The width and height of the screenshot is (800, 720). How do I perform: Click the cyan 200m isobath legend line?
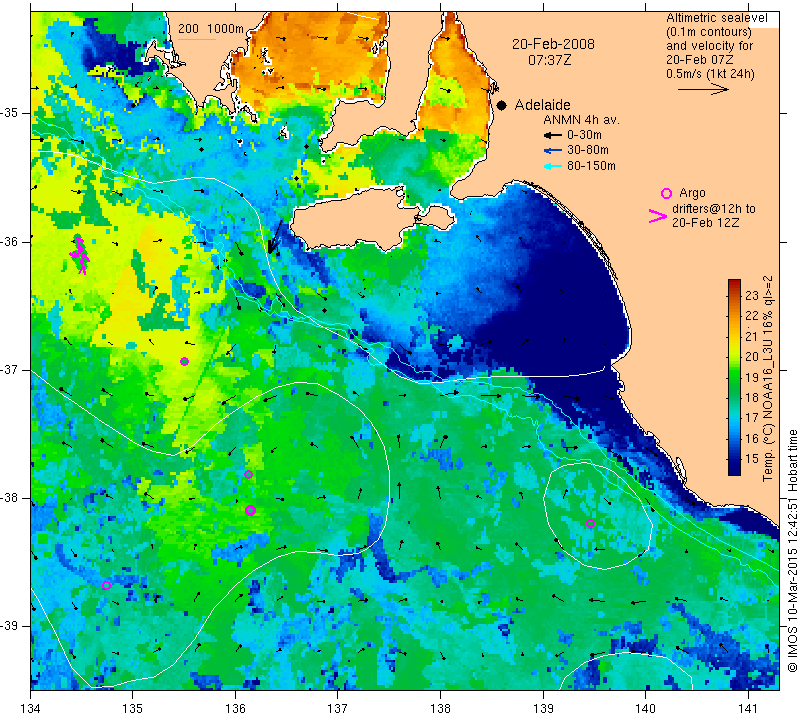tap(196, 39)
